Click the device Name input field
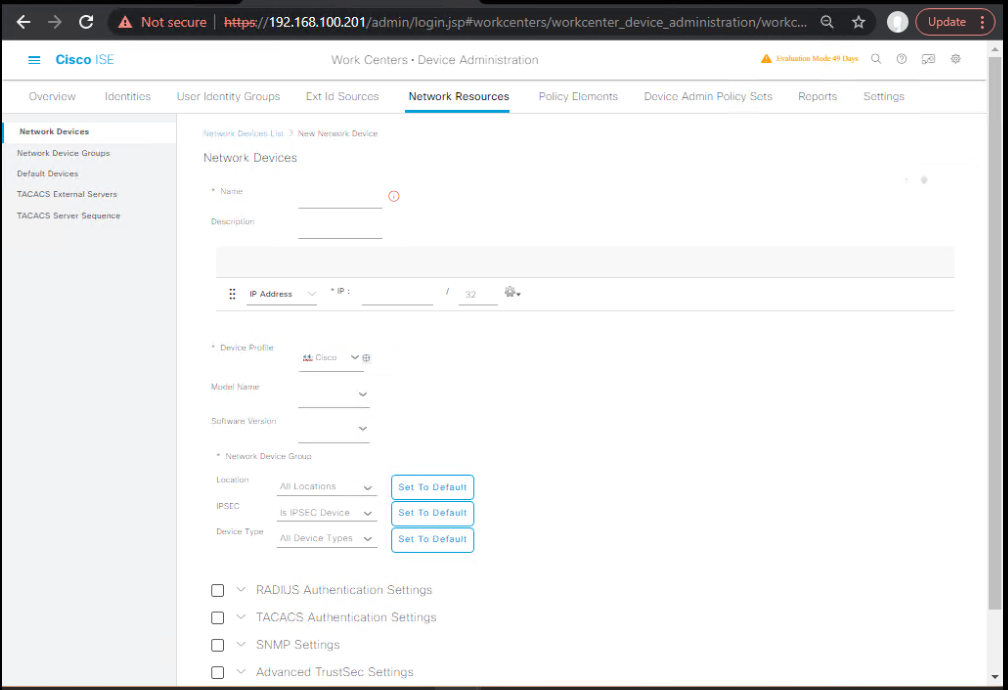Viewport: 1008px width, 690px height. (340, 198)
